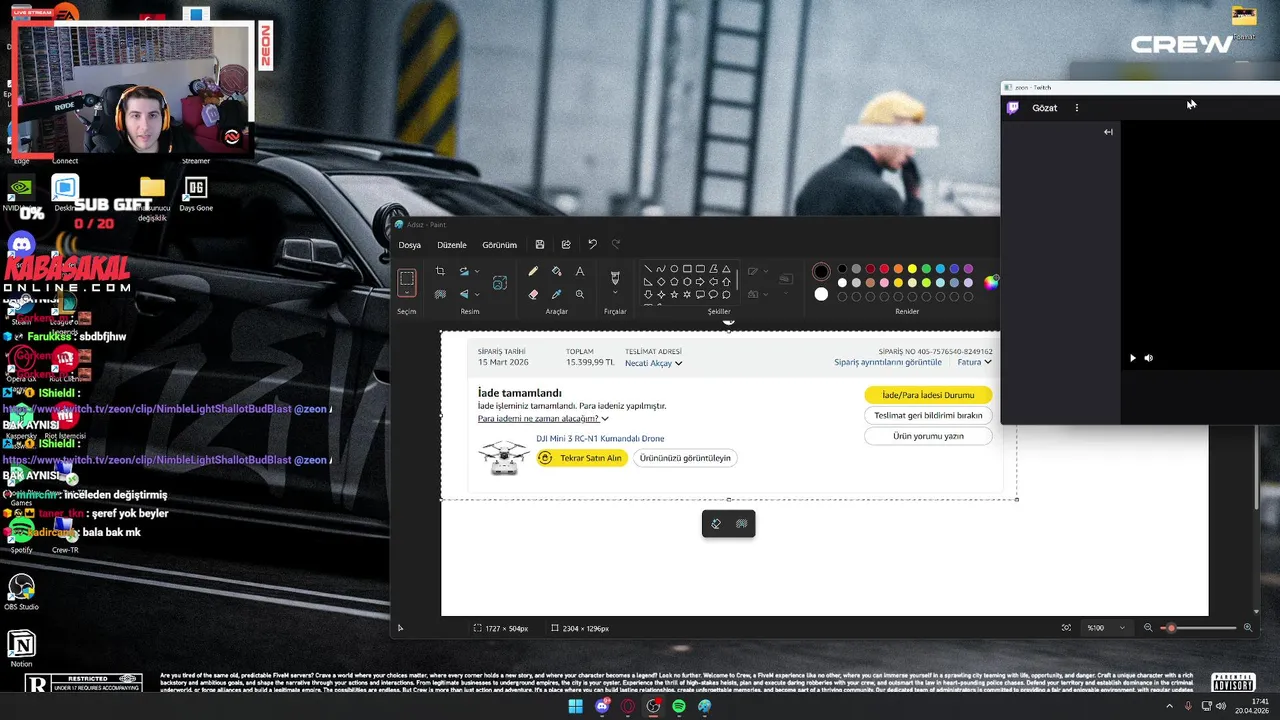Screen dimensions: 1280x720
Task: Expand the Fatura dropdown
Action: (989, 362)
